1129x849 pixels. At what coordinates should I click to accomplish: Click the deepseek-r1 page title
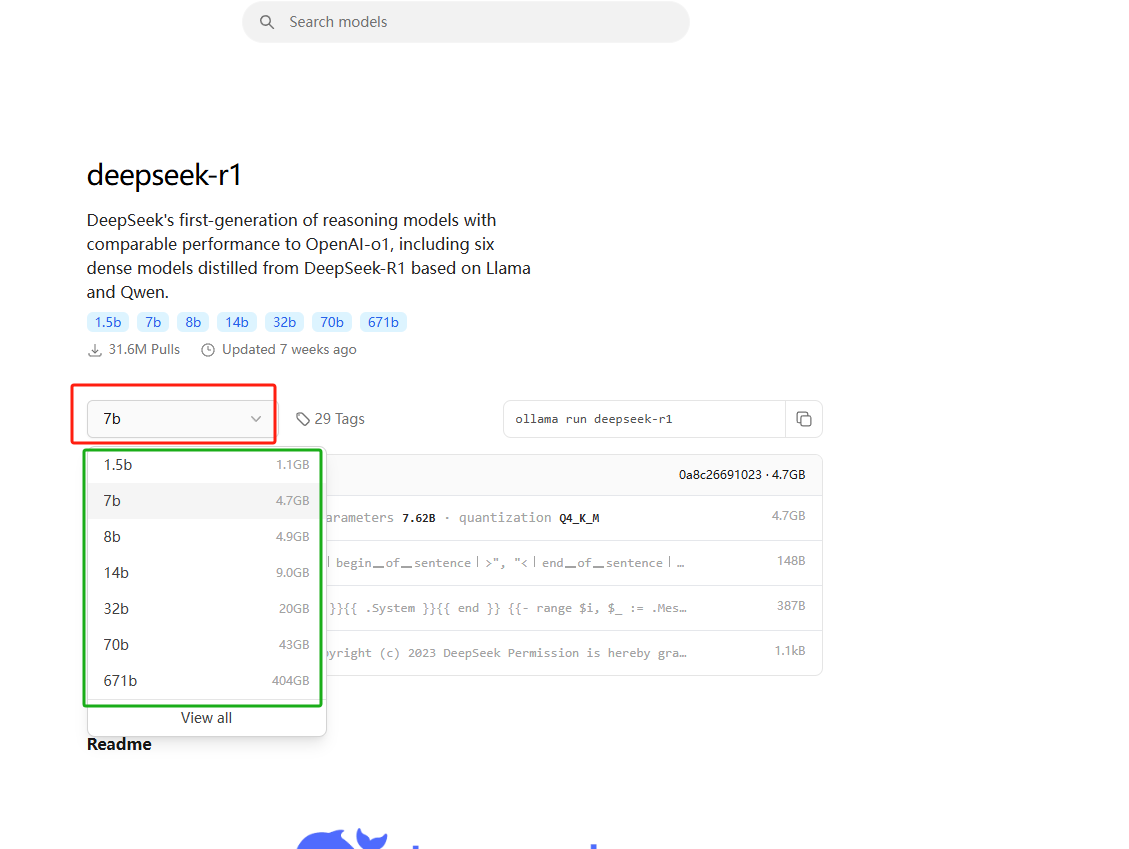tap(164, 175)
